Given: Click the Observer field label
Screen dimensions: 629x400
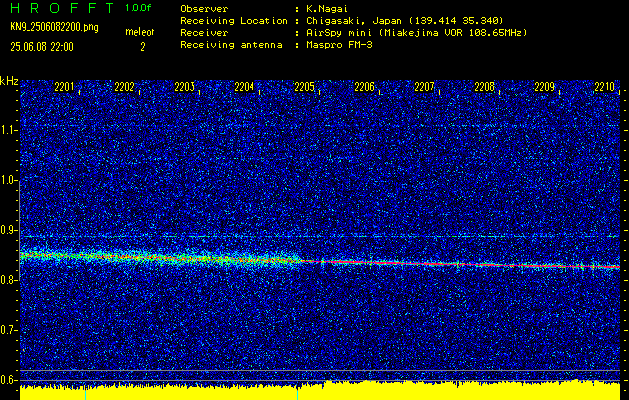Looking at the screenshot, I should [204, 8].
